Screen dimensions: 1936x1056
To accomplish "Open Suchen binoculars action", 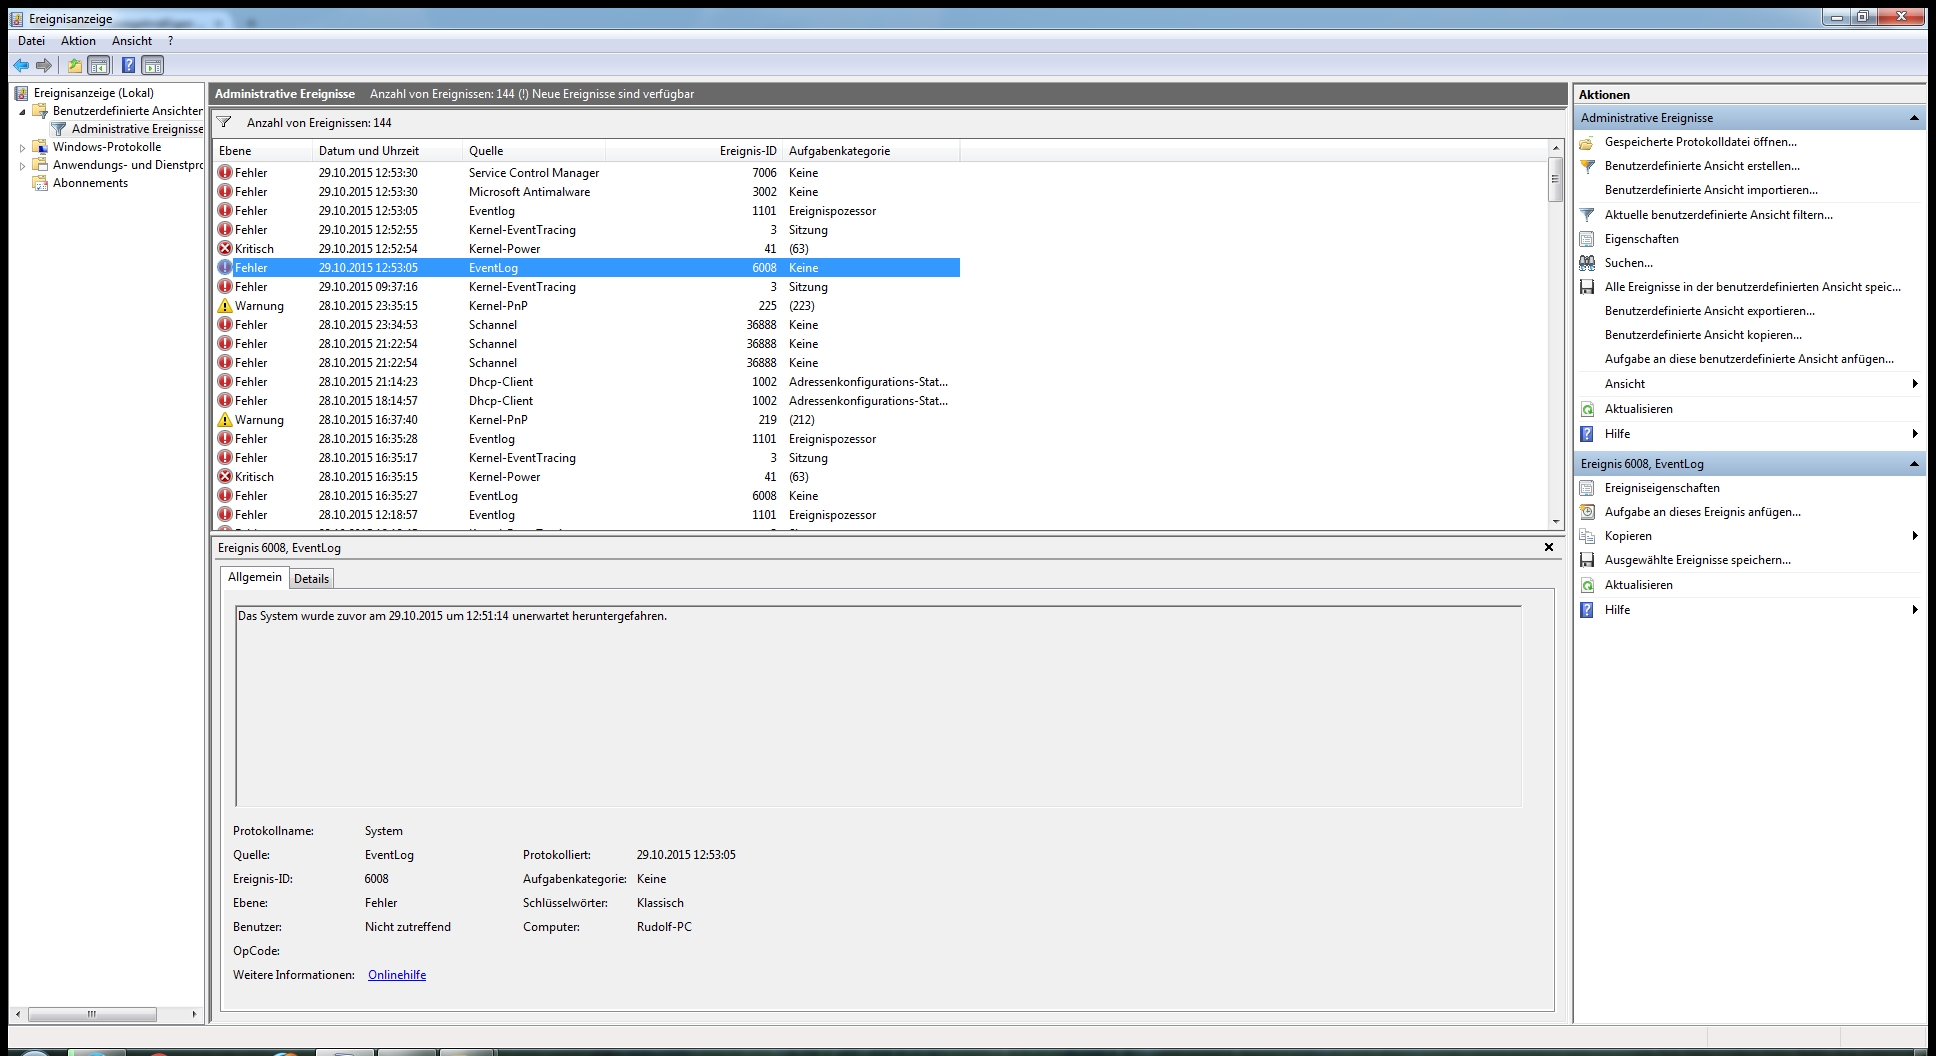I will (1587, 263).
